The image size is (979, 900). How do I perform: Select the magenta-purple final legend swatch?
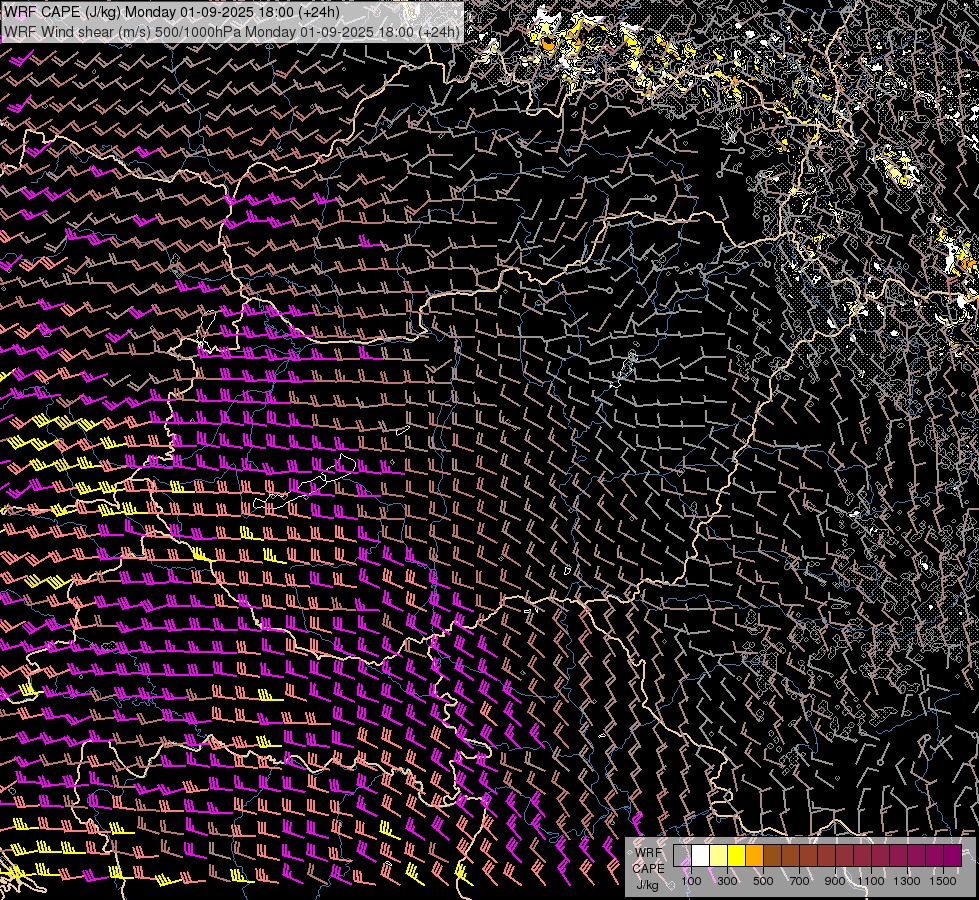point(953,855)
